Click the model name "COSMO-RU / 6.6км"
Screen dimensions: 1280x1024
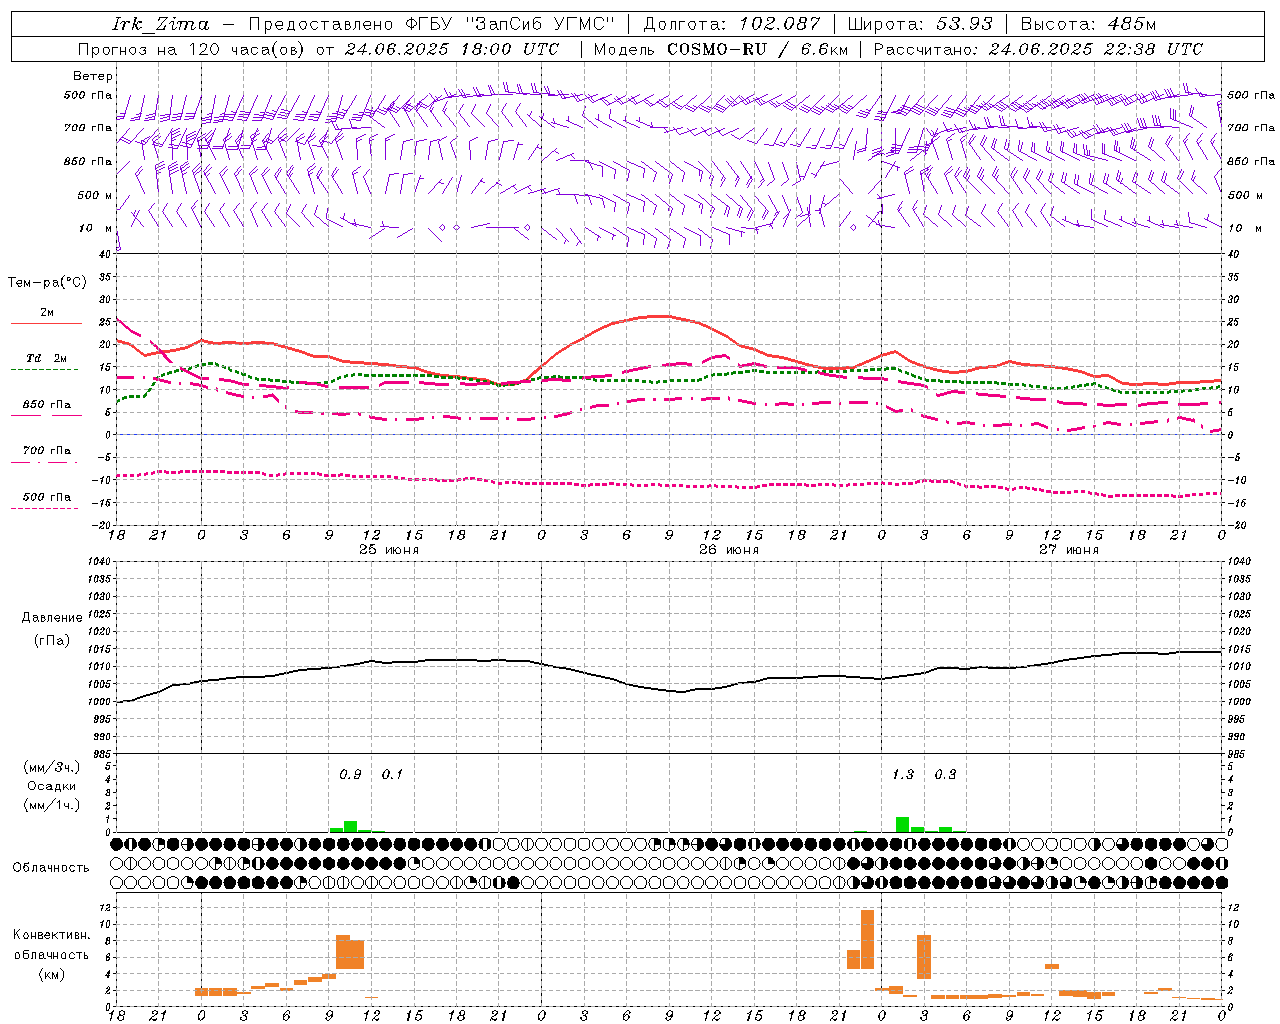[758, 49]
